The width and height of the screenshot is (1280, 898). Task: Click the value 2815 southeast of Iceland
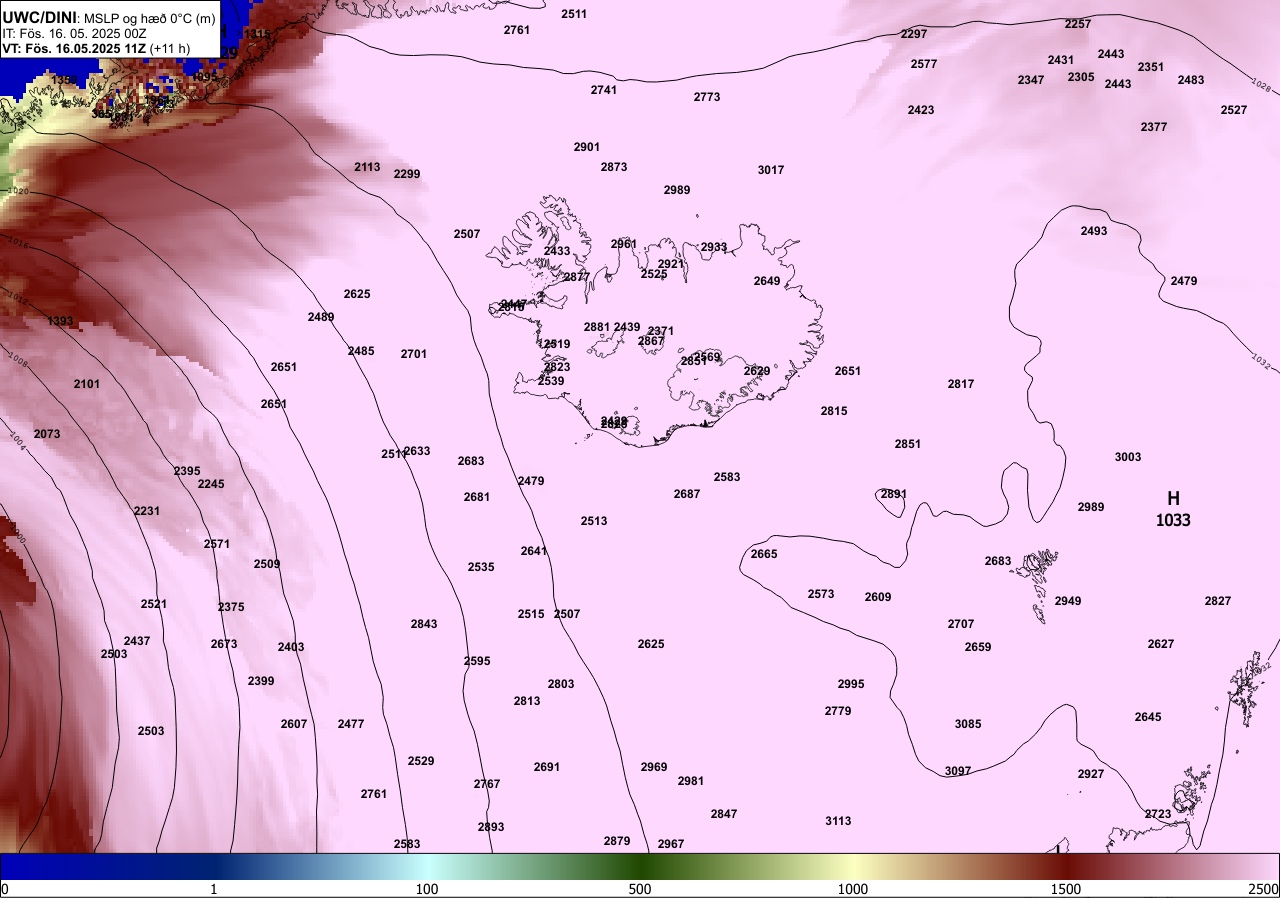(x=834, y=411)
